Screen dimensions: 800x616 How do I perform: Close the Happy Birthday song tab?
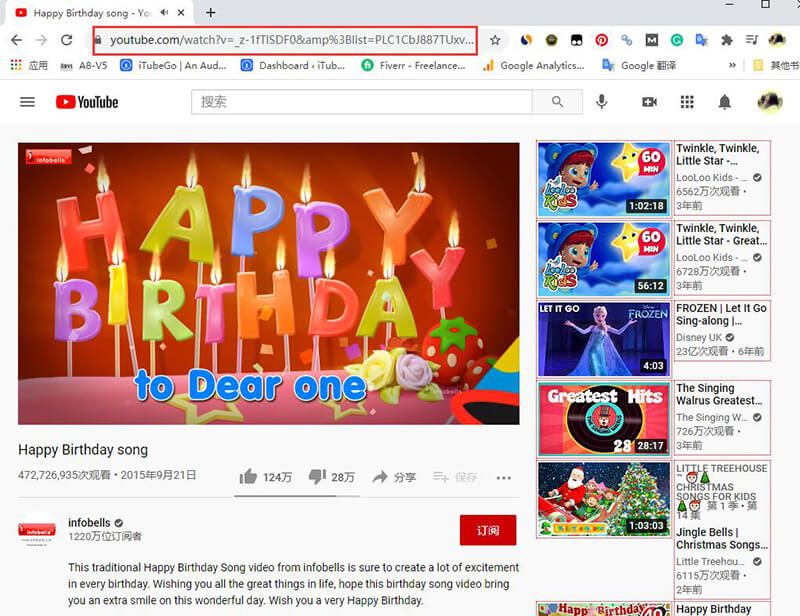tap(181, 12)
